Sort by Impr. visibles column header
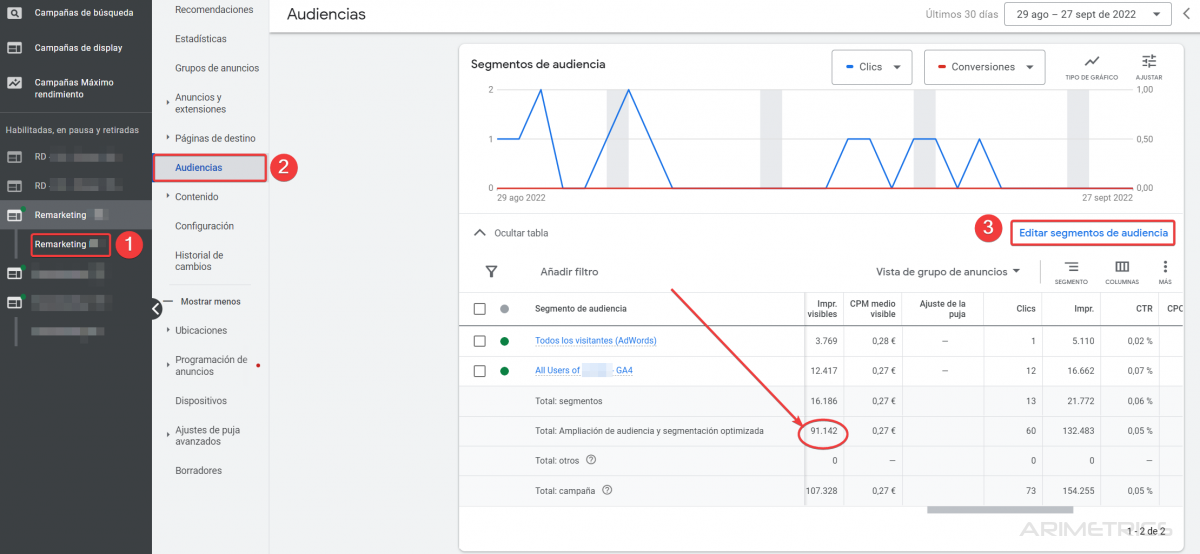This screenshot has height=554, width=1200. [x=822, y=309]
